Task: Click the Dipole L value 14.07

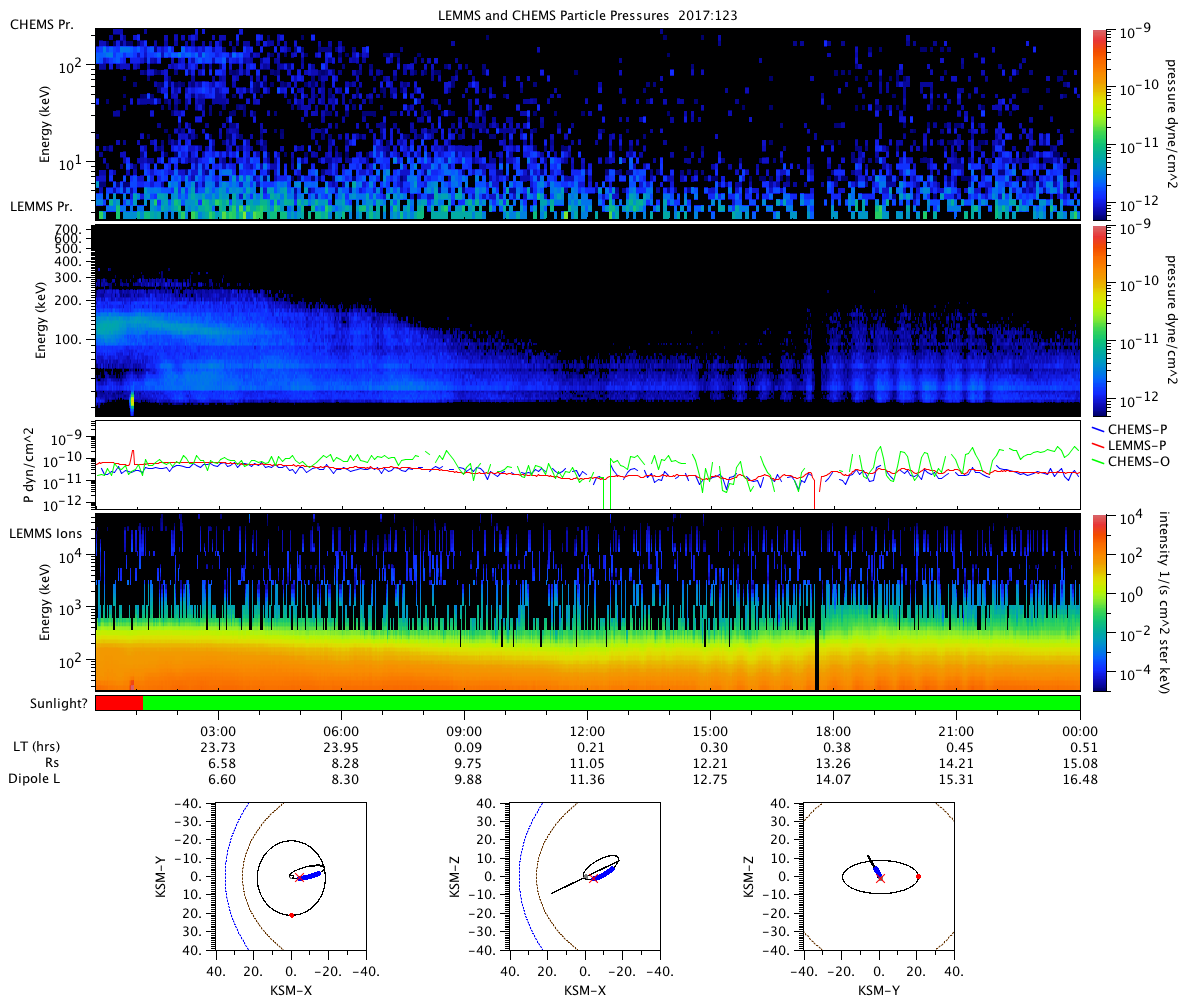Action: pyautogui.click(x=833, y=779)
